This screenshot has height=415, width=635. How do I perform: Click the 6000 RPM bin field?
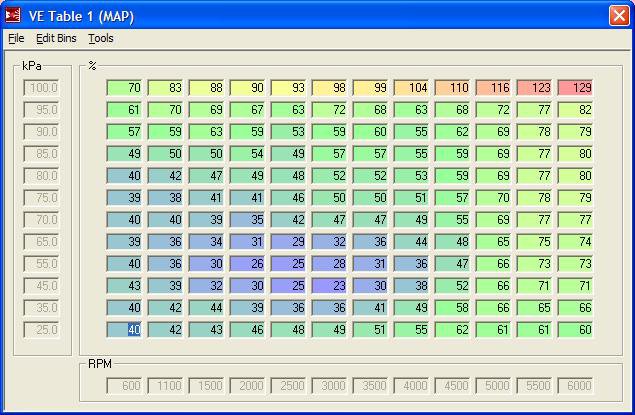pyautogui.click(x=576, y=385)
